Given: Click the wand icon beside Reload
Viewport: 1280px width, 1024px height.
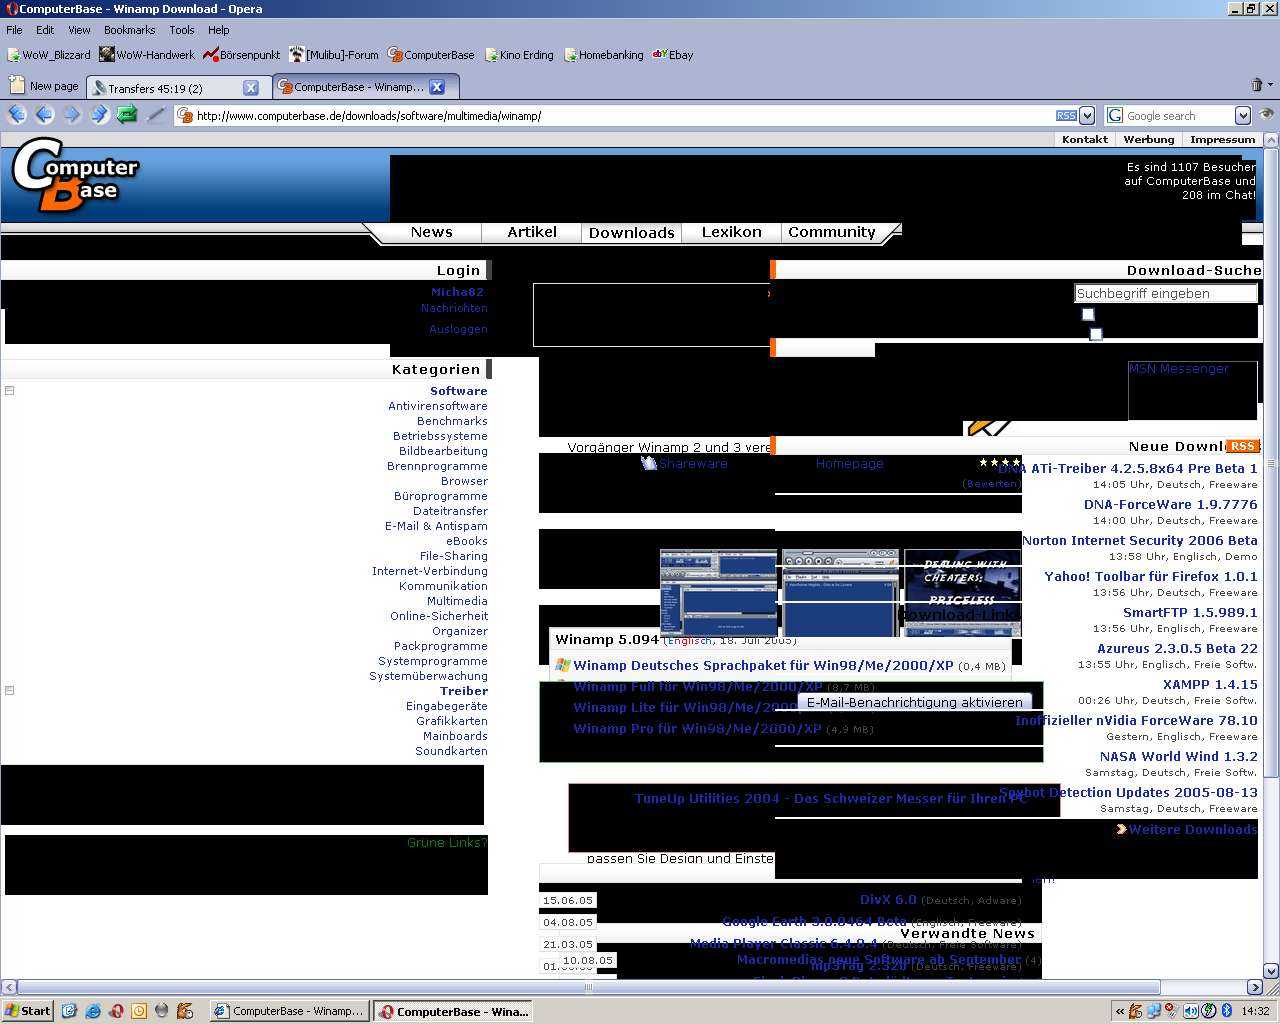Looking at the screenshot, I should (x=156, y=115).
